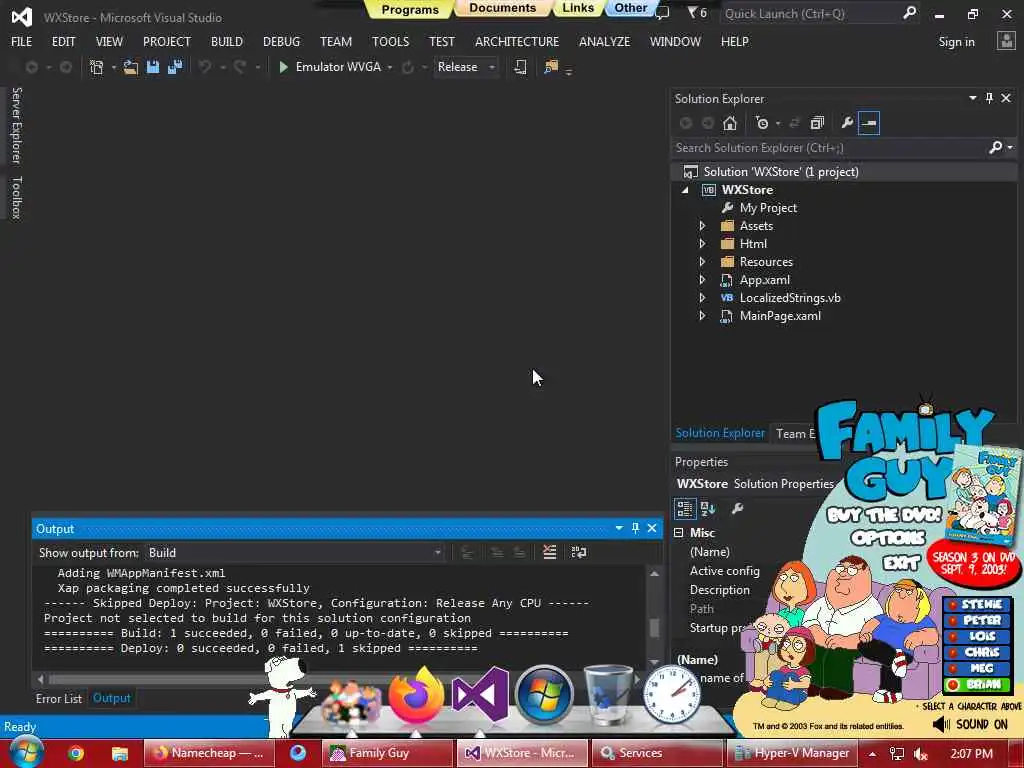Open the TOOLS menu
Viewport: 1024px width, 768px height.
point(391,42)
